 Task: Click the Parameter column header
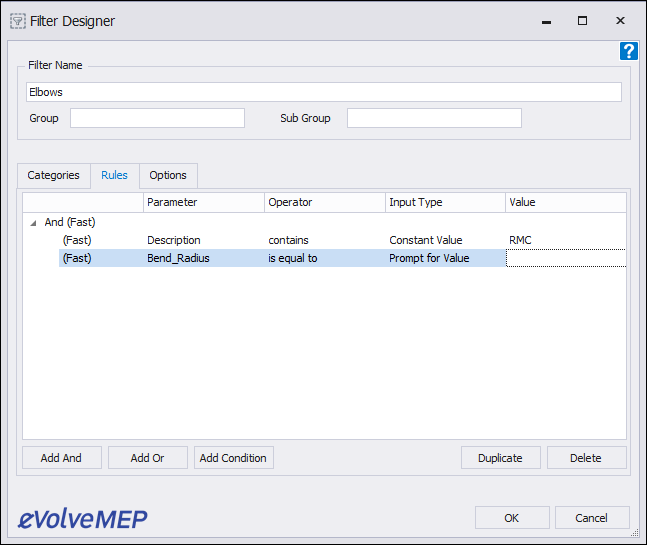pos(204,202)
